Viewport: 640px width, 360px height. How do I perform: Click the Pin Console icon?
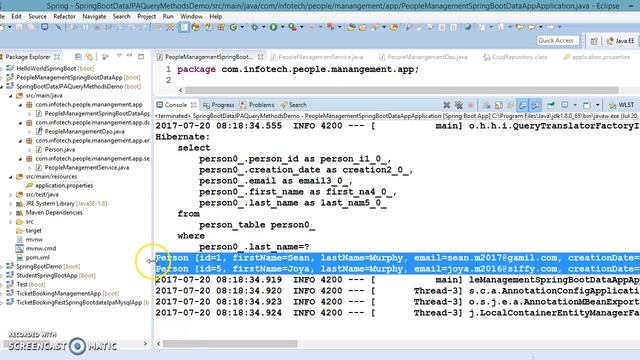pyautogui.click(x=551, y=105)
